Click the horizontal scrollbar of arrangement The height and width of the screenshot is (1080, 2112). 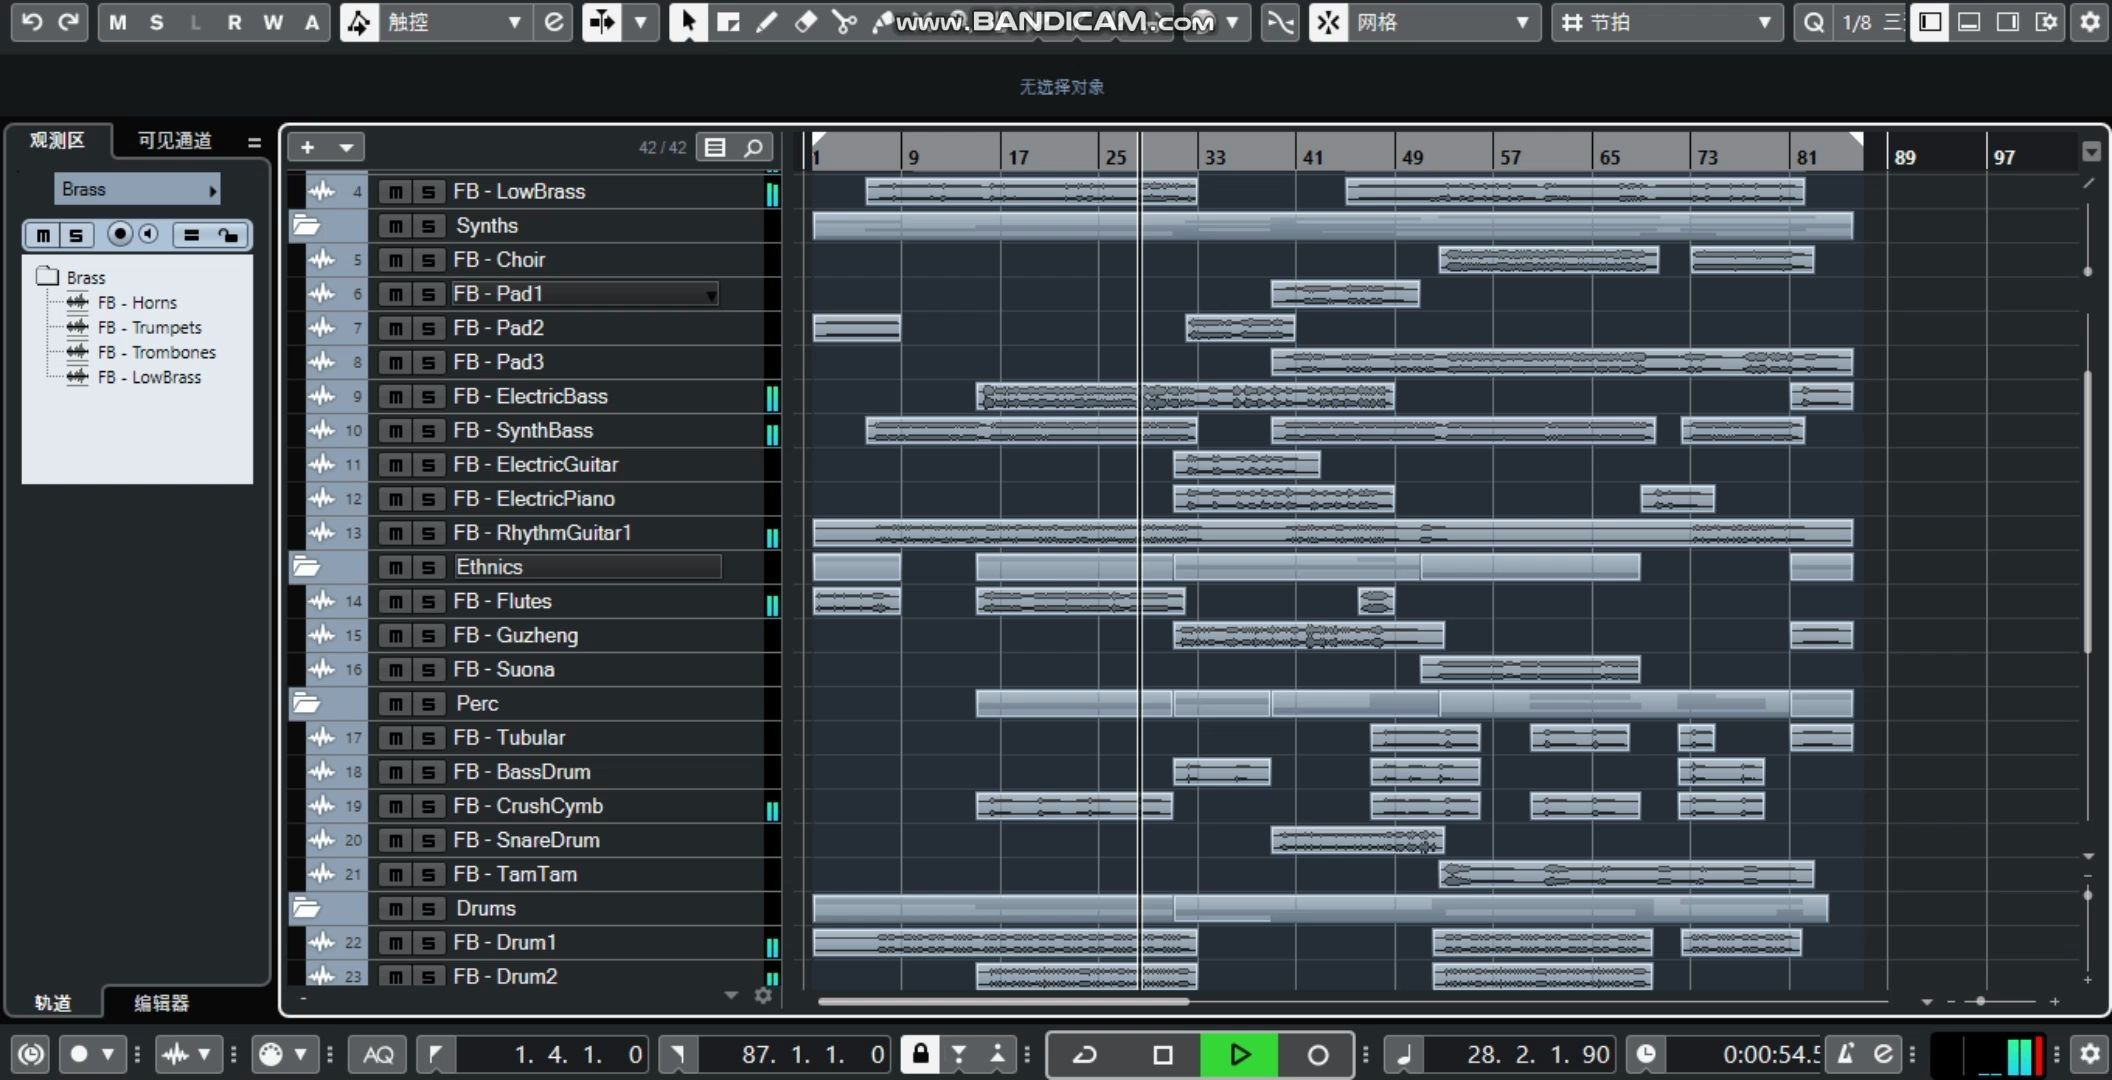click(1003, 1000)
